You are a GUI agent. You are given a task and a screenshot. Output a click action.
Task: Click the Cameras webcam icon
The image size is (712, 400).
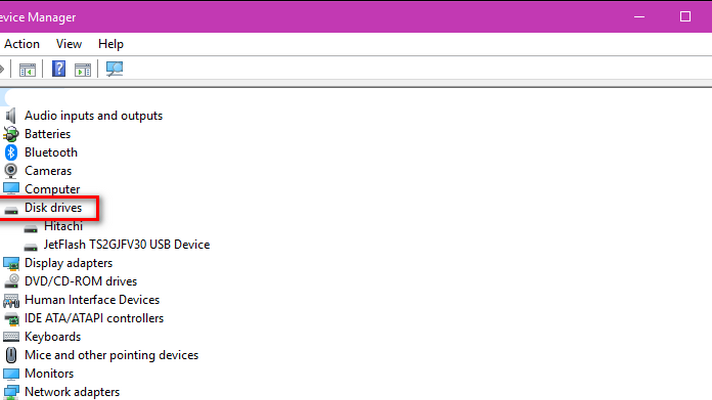[x=11, y=171]
